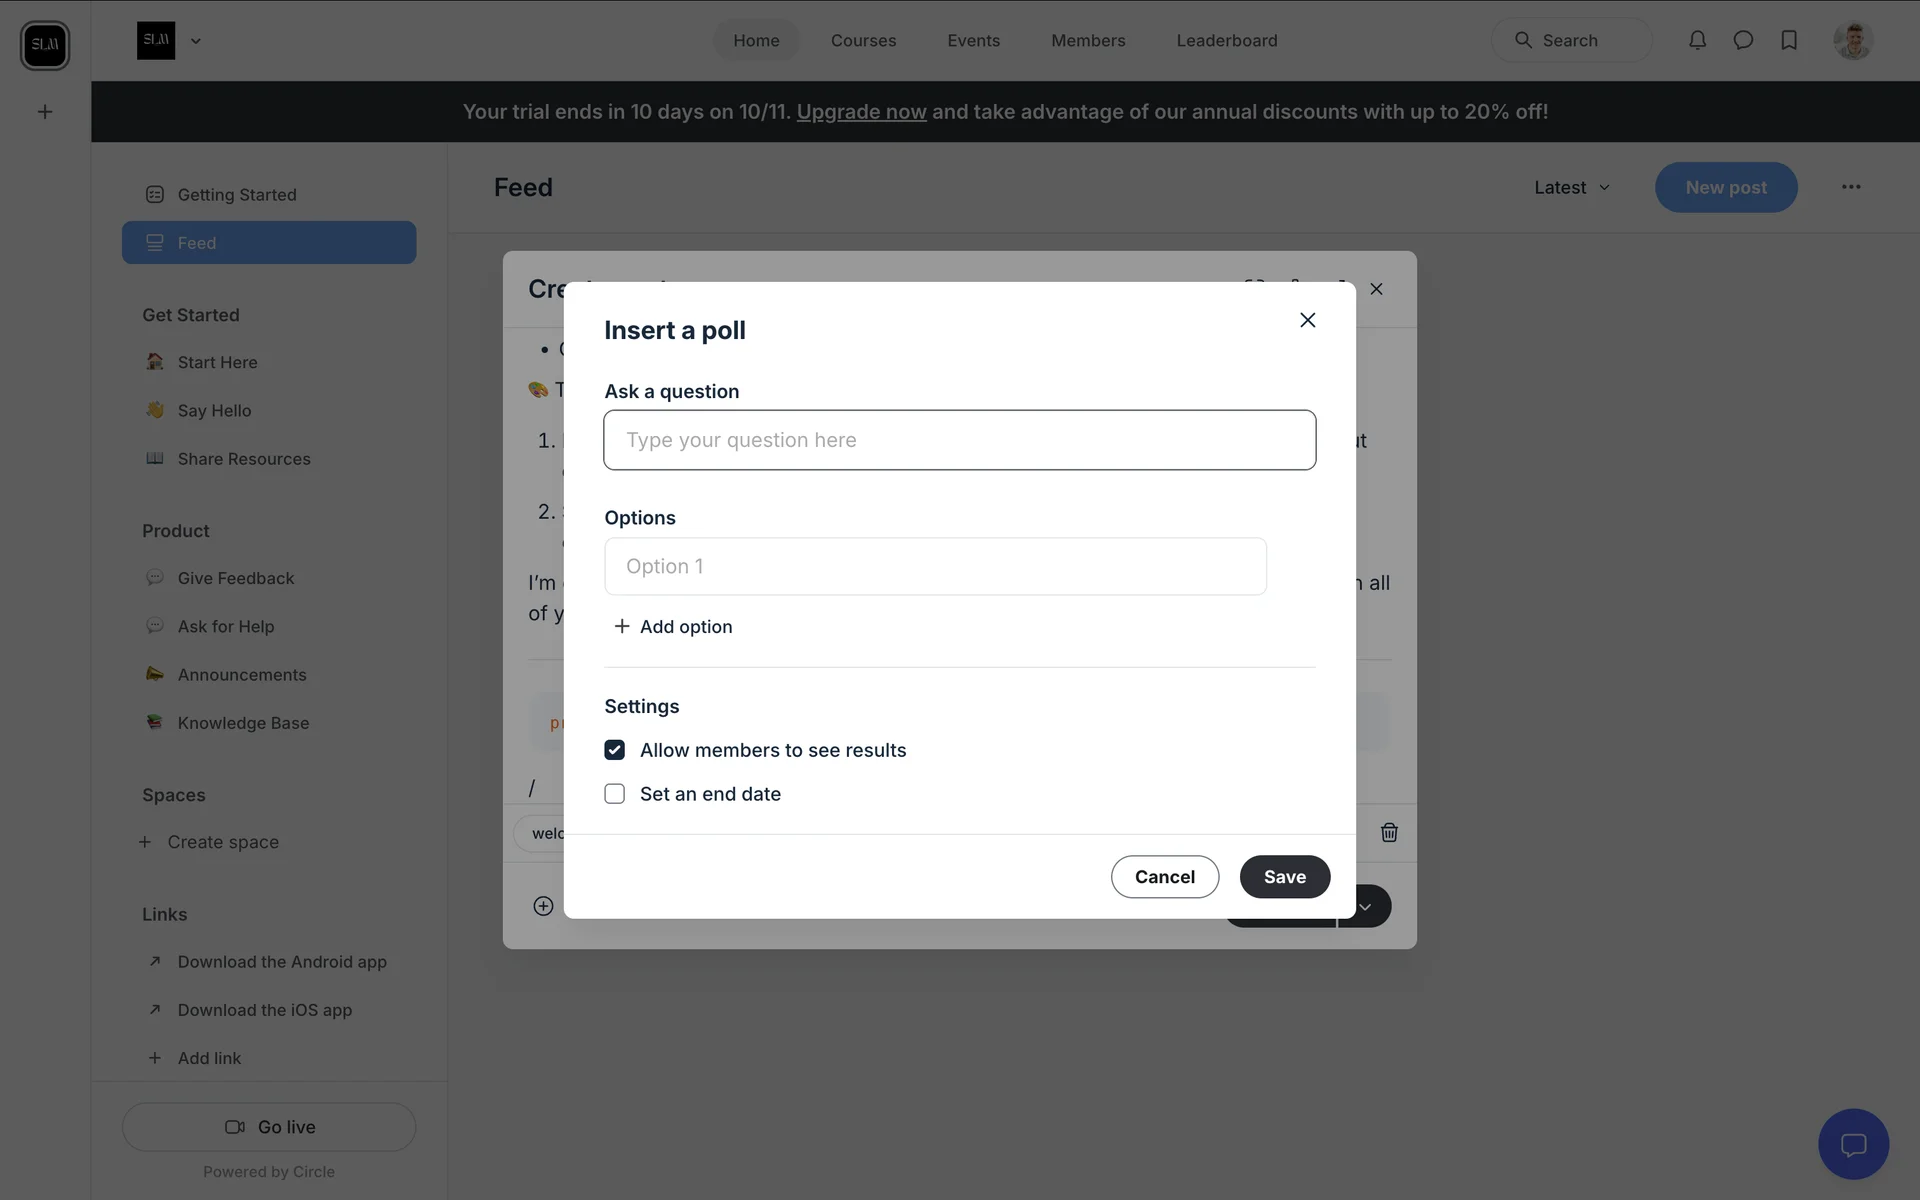Close the Insert a poll dialog
Screen dimensions: 1920x1200
[x=1307, y=320]
